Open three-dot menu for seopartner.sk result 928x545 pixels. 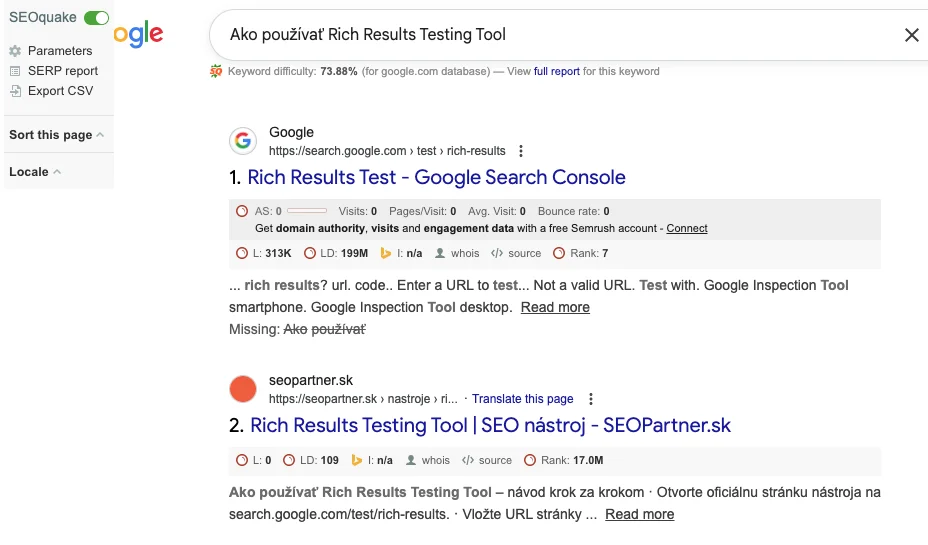(591, 399)
